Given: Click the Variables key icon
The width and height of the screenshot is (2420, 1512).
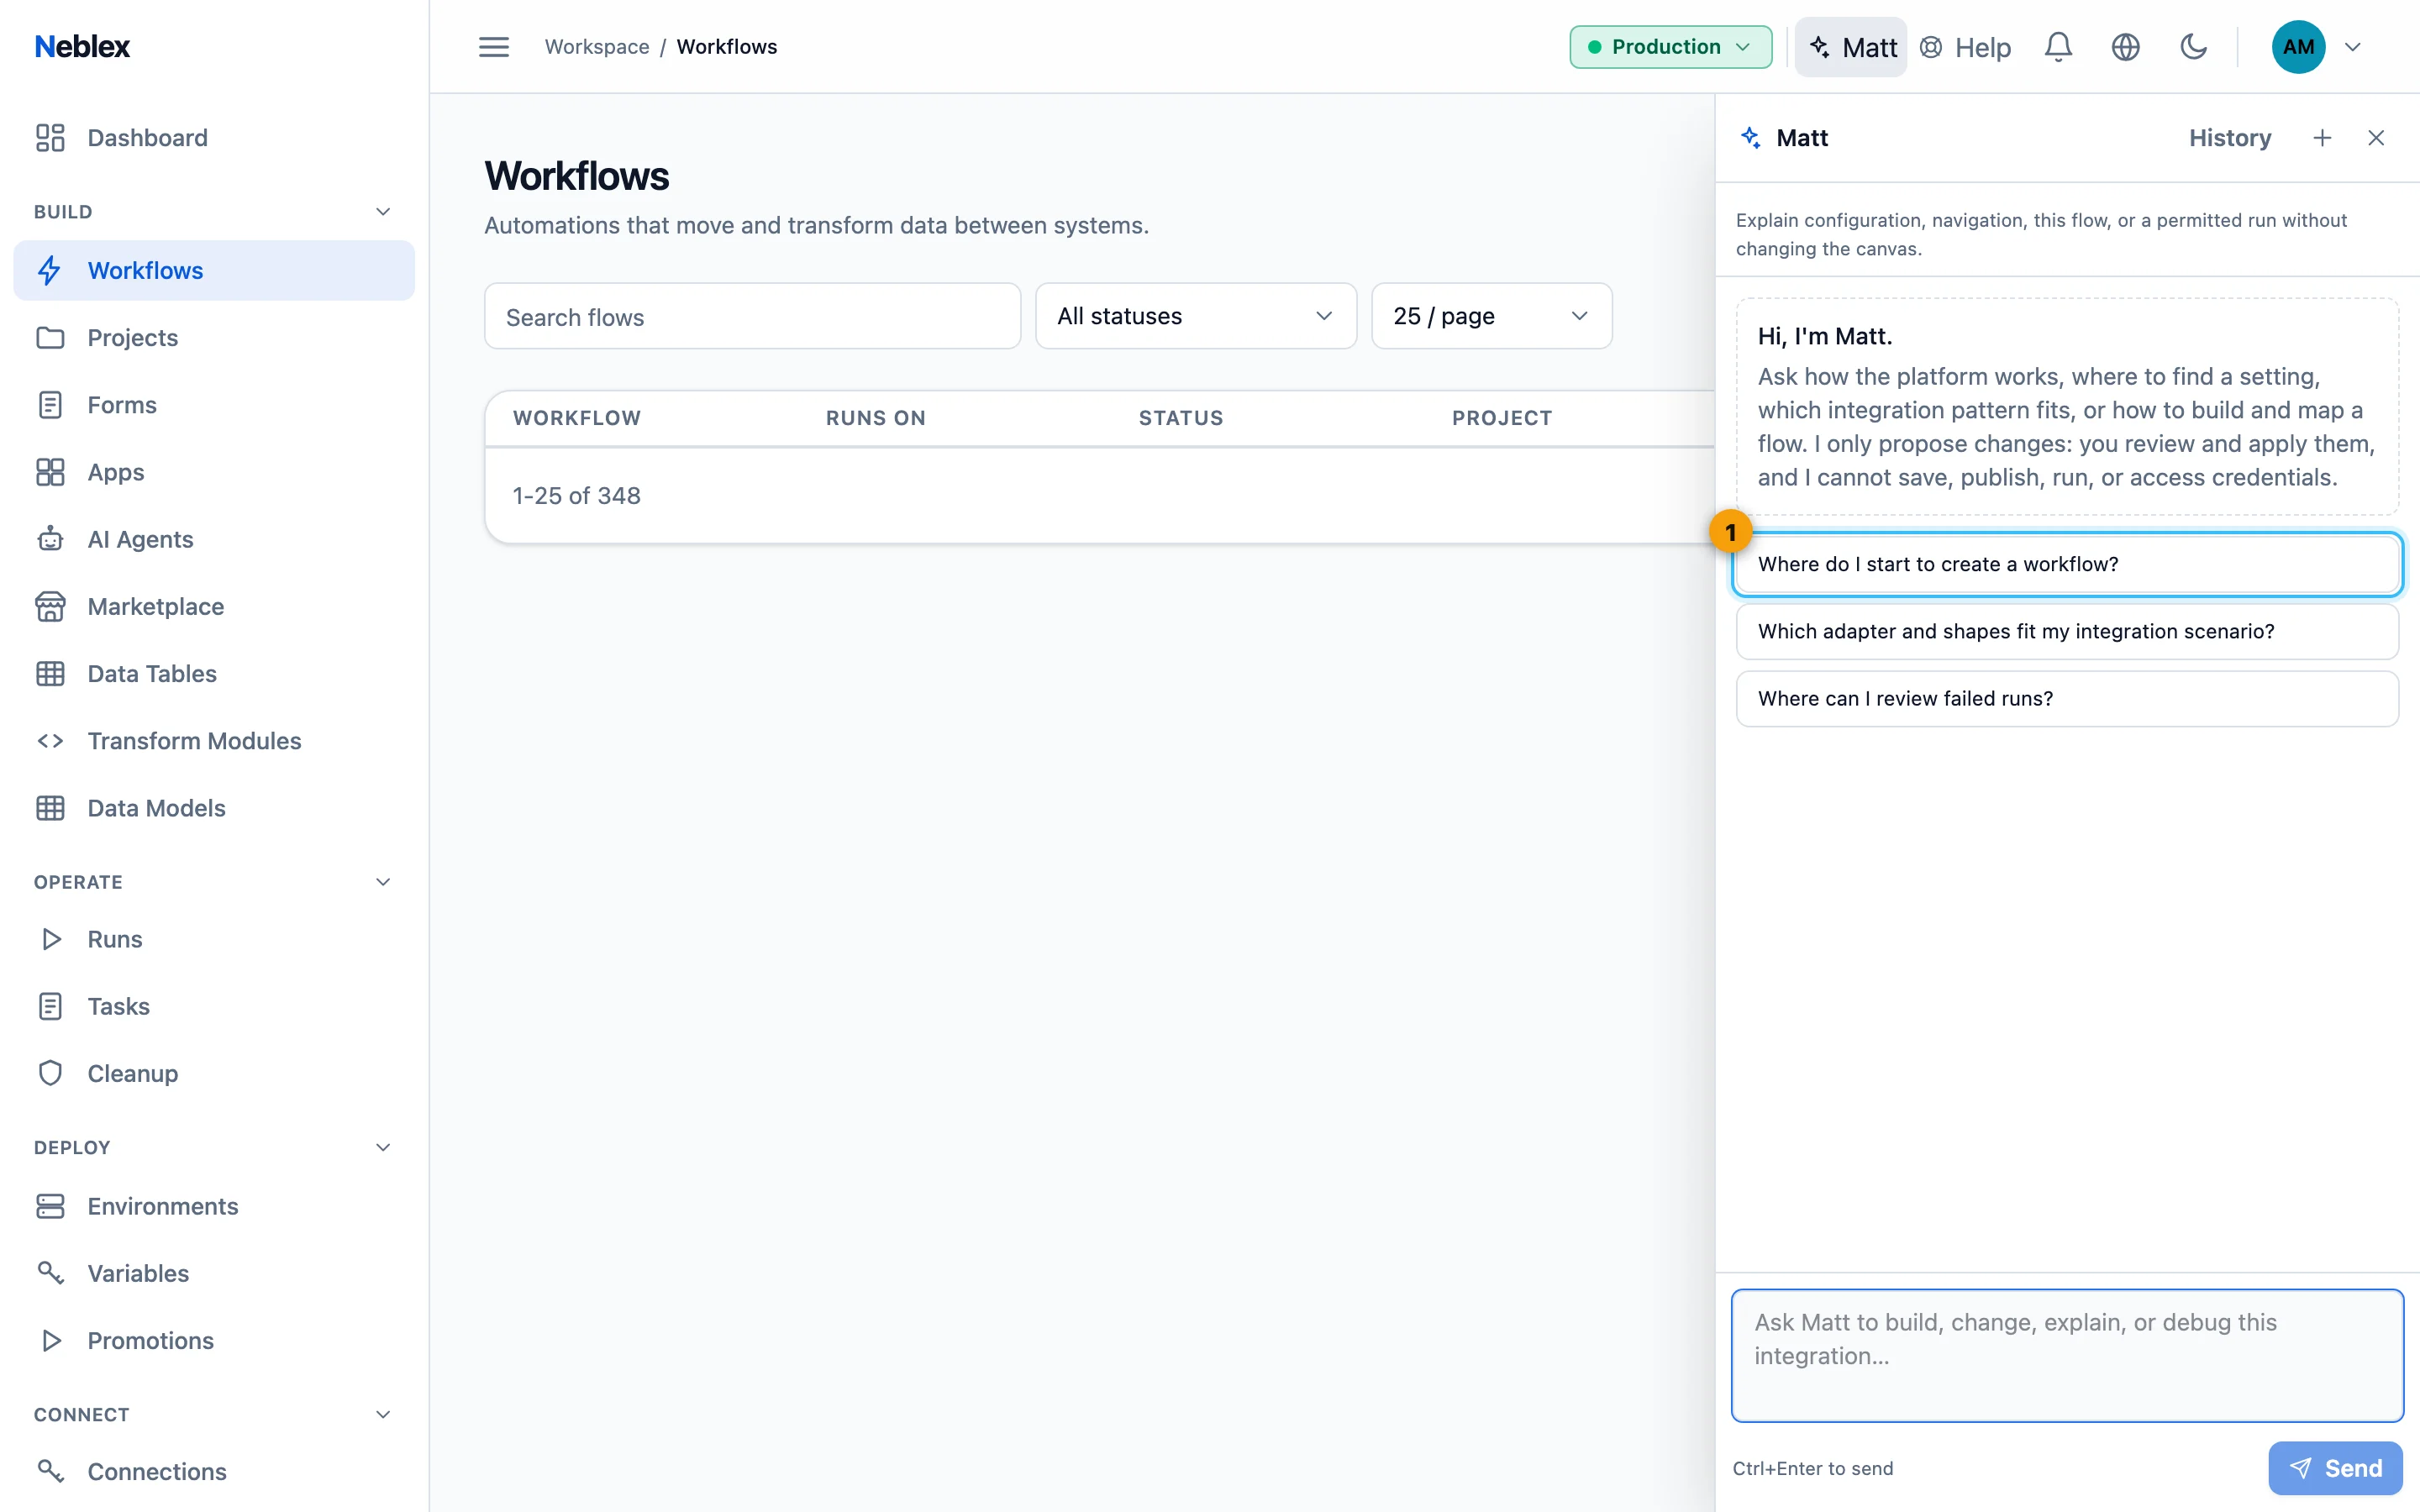Looking at the screenshot, I should coord(50,1273).
